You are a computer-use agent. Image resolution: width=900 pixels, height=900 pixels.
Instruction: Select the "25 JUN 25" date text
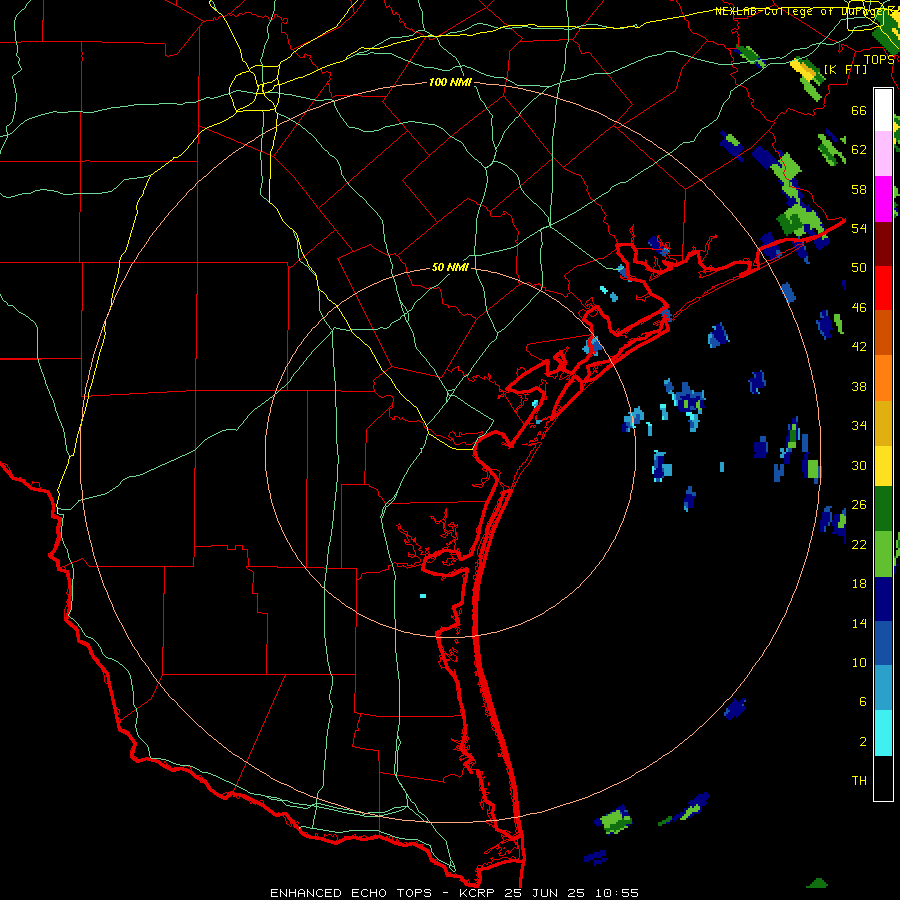pos(547,893)
